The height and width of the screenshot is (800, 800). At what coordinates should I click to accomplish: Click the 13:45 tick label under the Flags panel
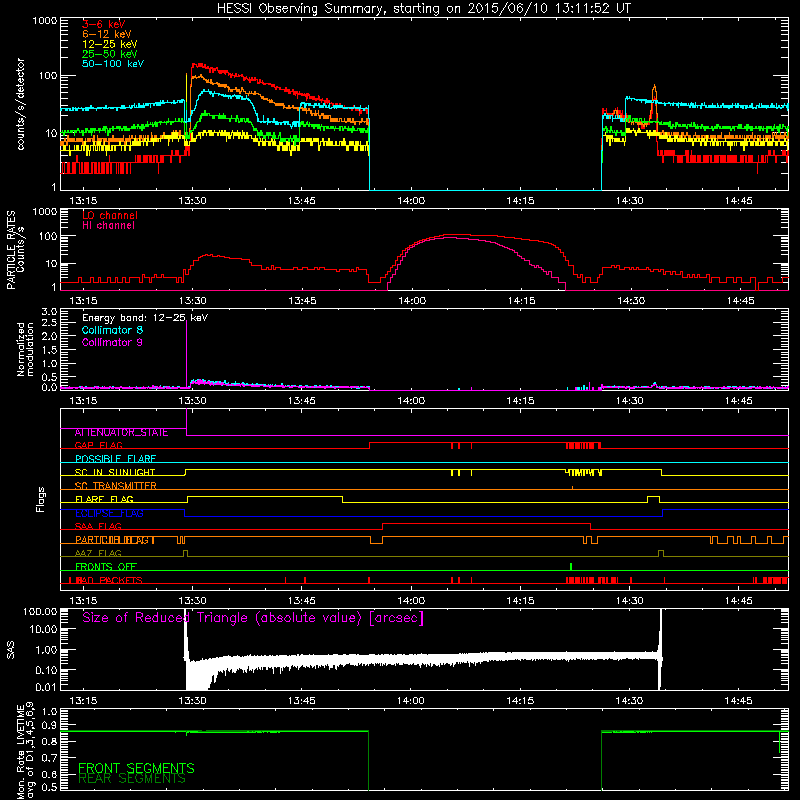(302, 601)
